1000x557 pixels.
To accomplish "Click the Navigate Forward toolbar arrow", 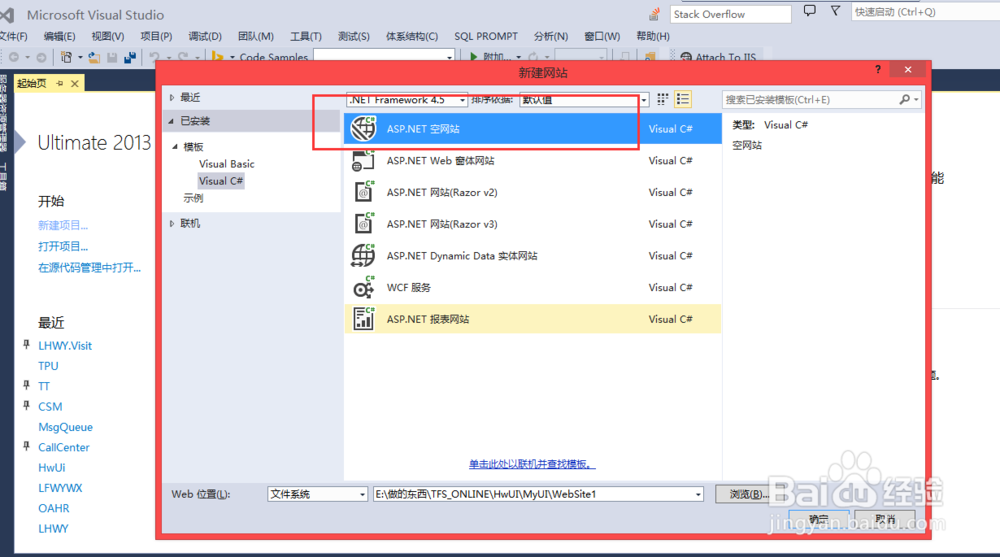I will 41,57.
